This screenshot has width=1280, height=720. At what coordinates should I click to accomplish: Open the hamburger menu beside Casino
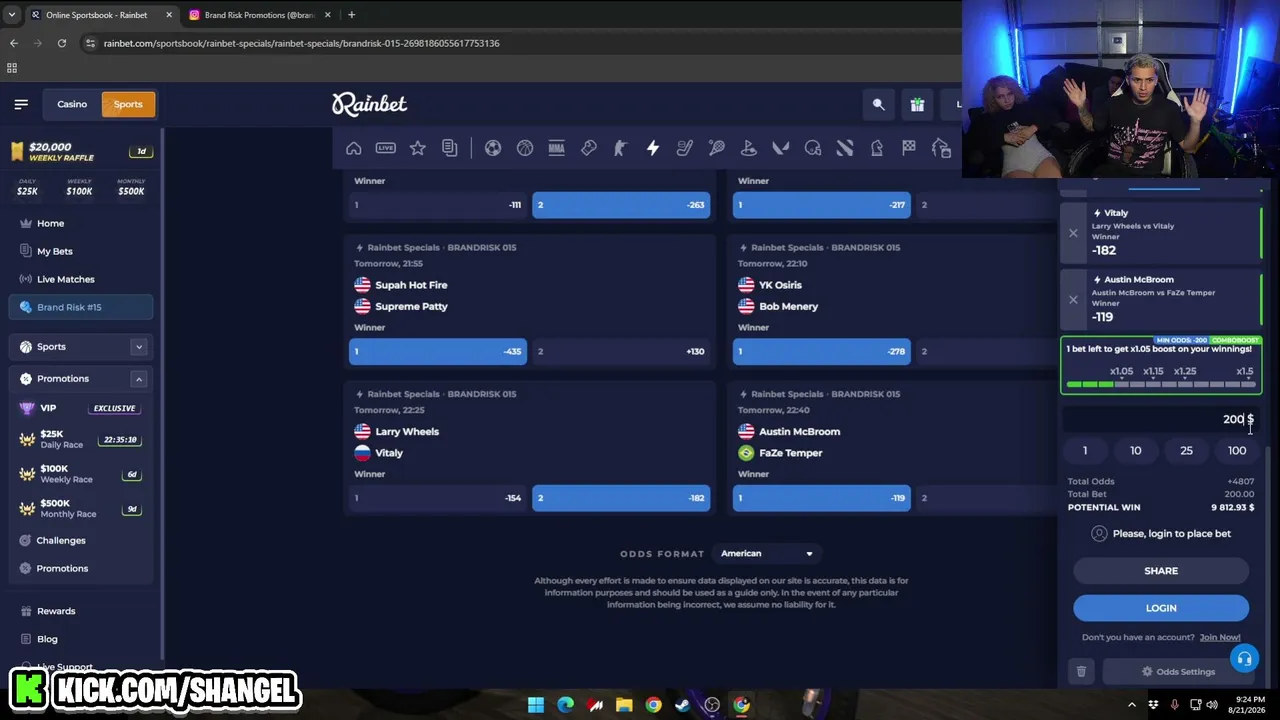click(21, 104)
